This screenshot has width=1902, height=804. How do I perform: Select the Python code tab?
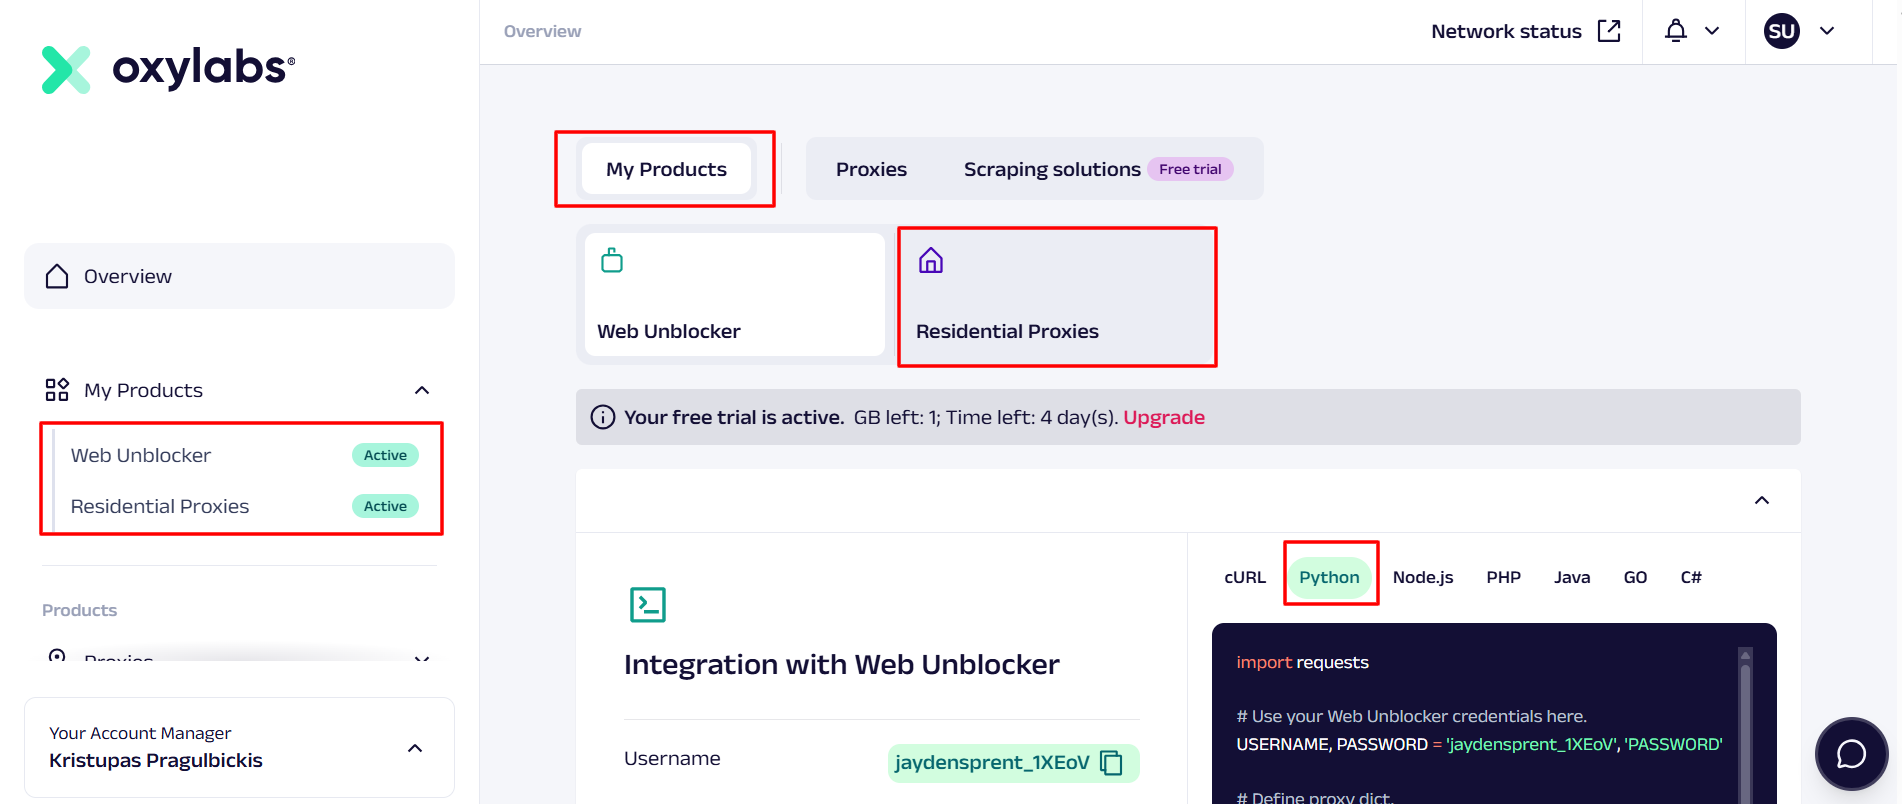point(1329,577)
